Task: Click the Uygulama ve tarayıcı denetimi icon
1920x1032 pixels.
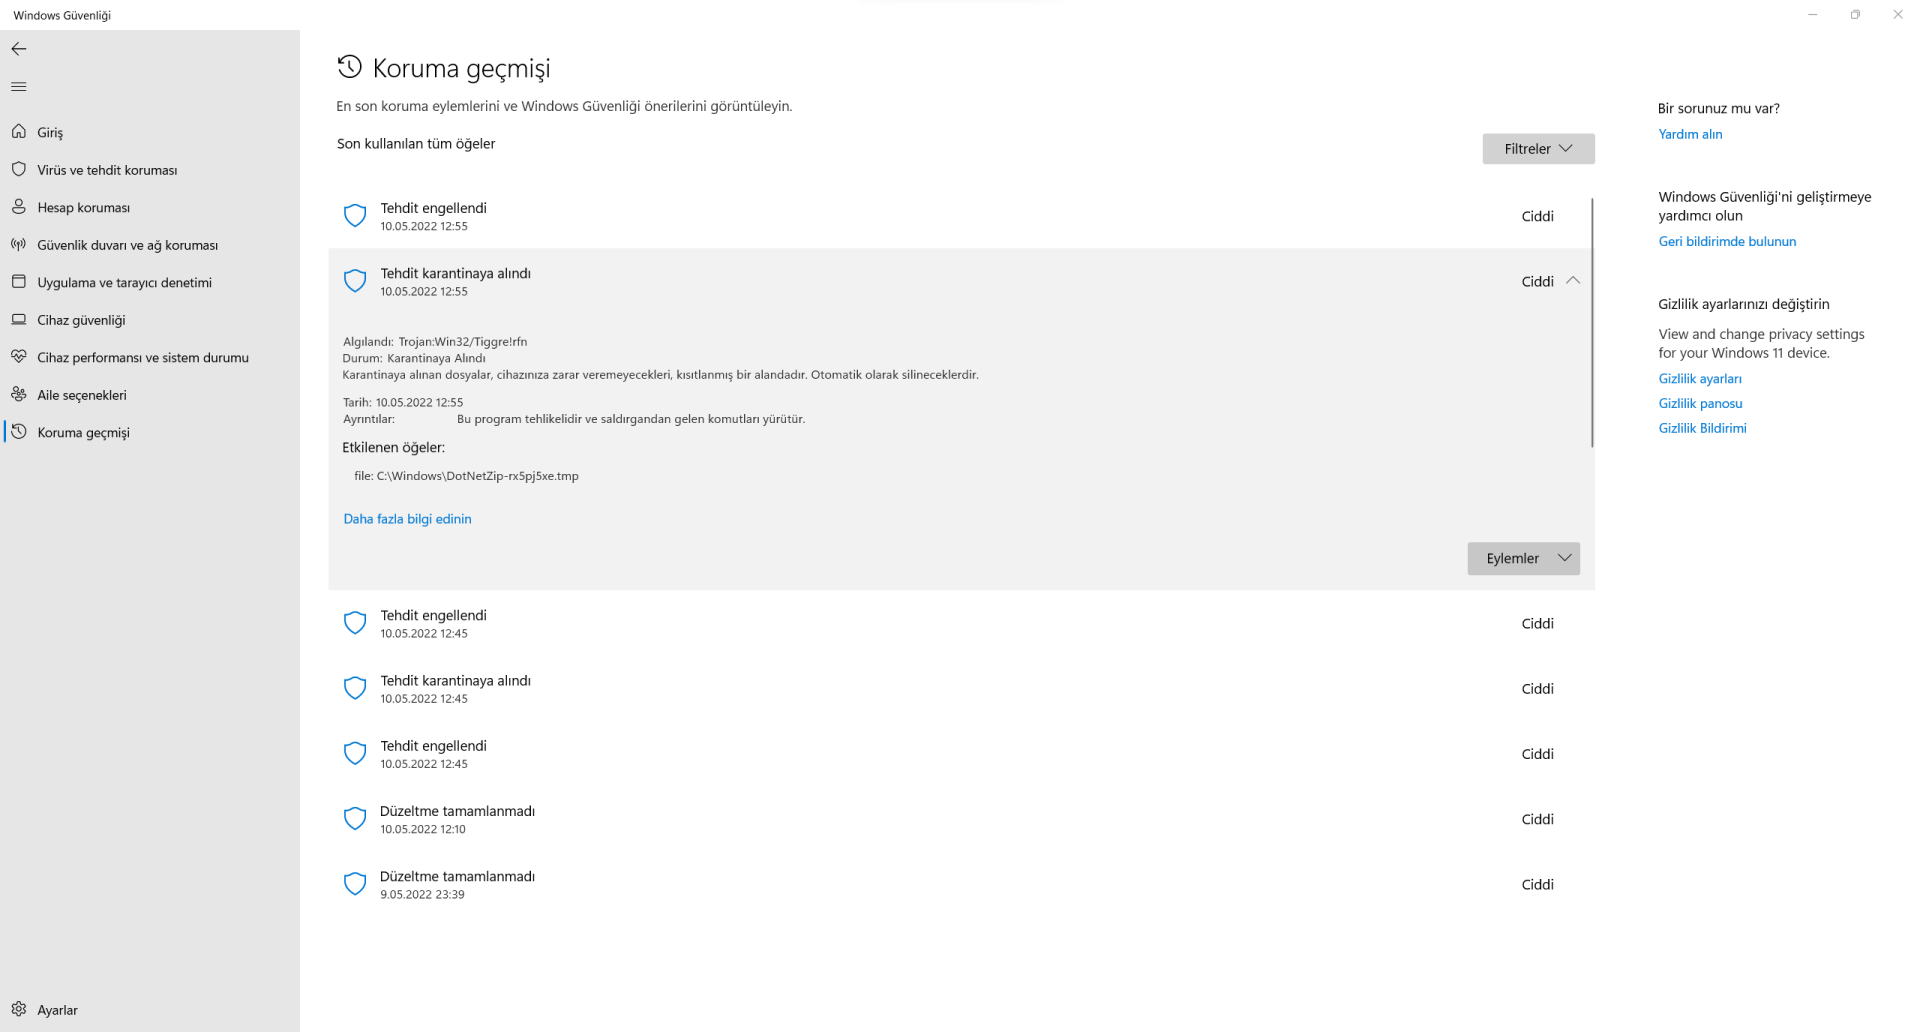Action: click(19, 282)
